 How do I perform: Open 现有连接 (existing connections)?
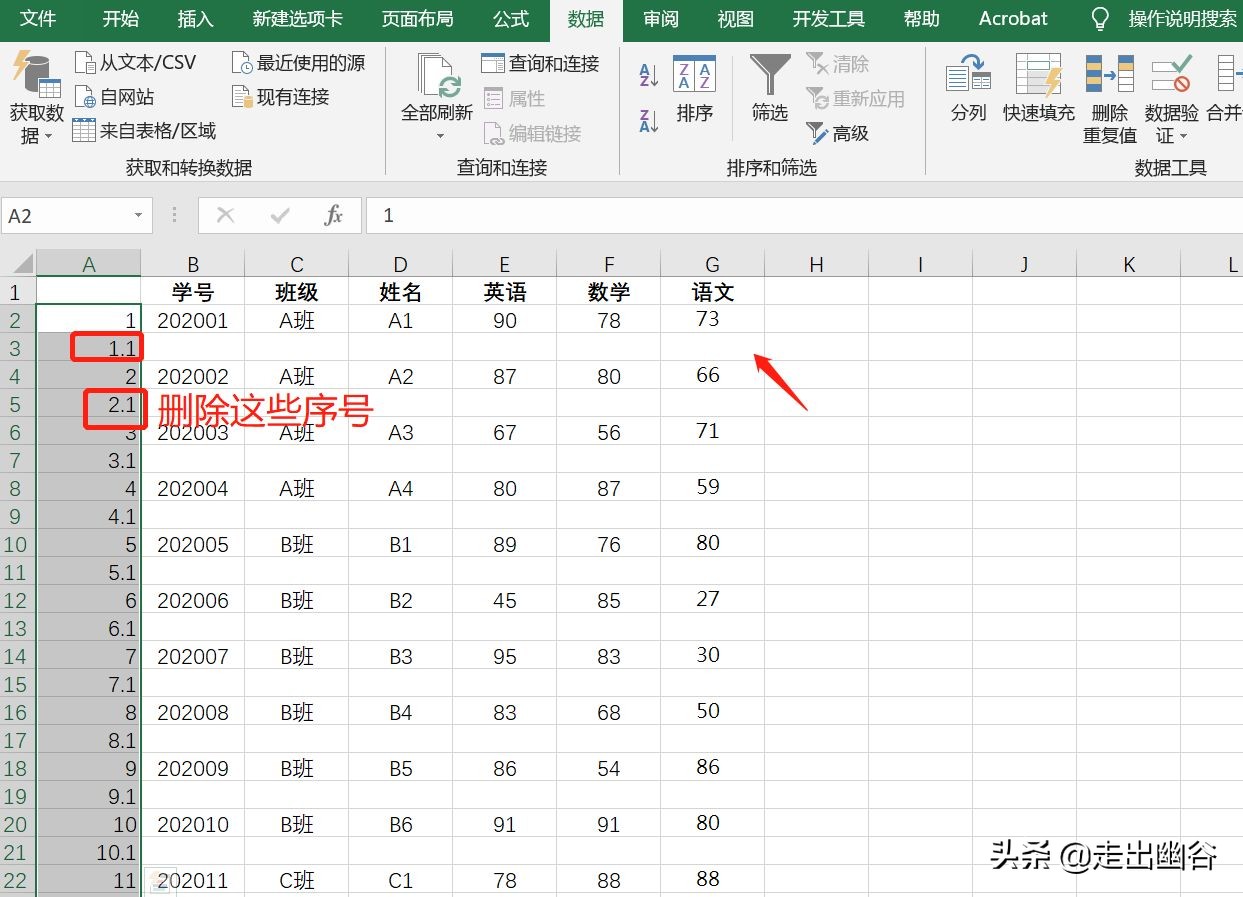(280, 97)
